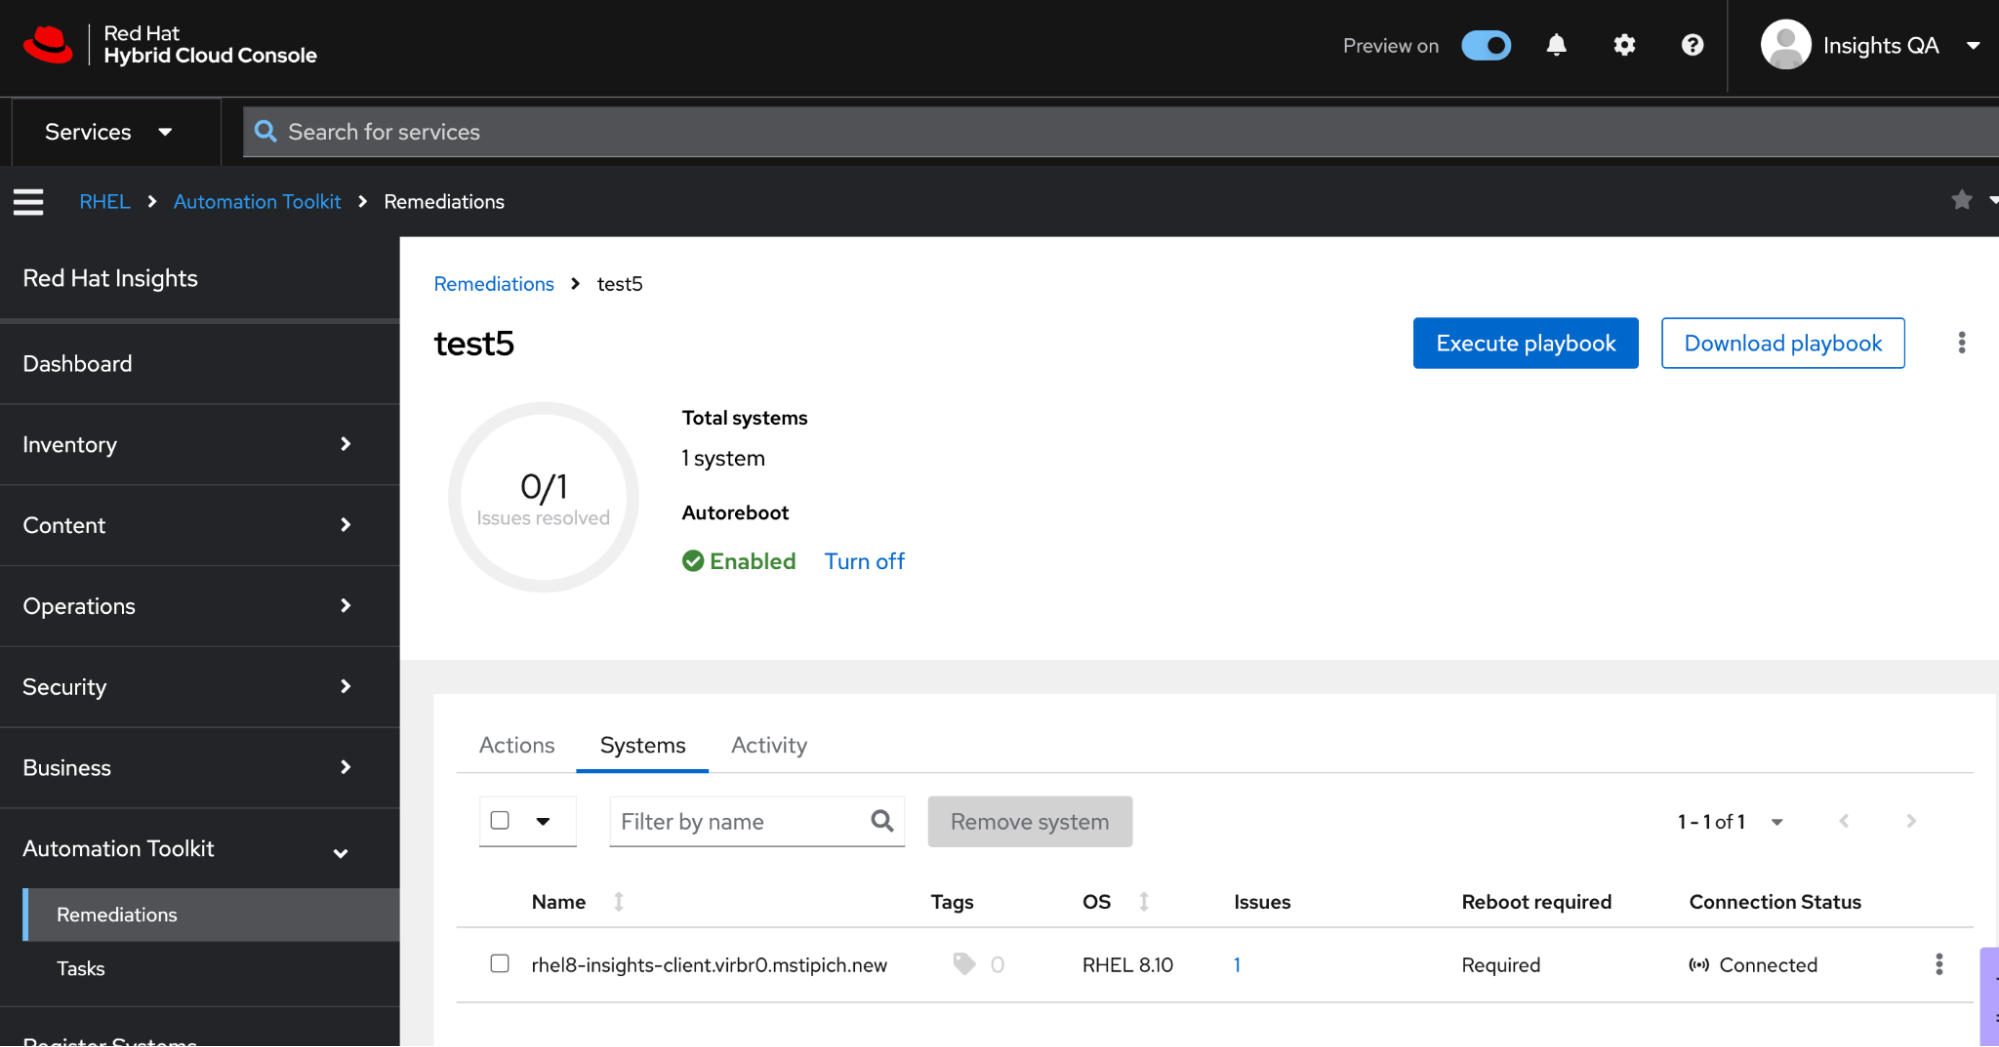Open the settings gear menu
Screen dimensions: 1999x1047
pyautogui.click(x=1624, y=45)
